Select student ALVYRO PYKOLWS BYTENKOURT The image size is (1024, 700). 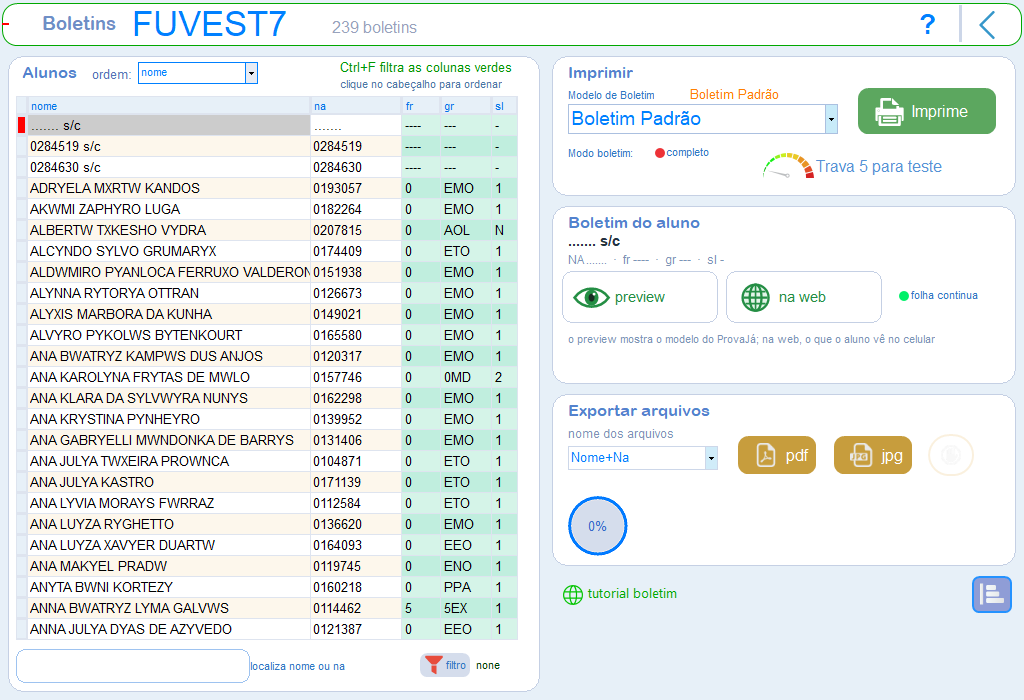[168, 335]
